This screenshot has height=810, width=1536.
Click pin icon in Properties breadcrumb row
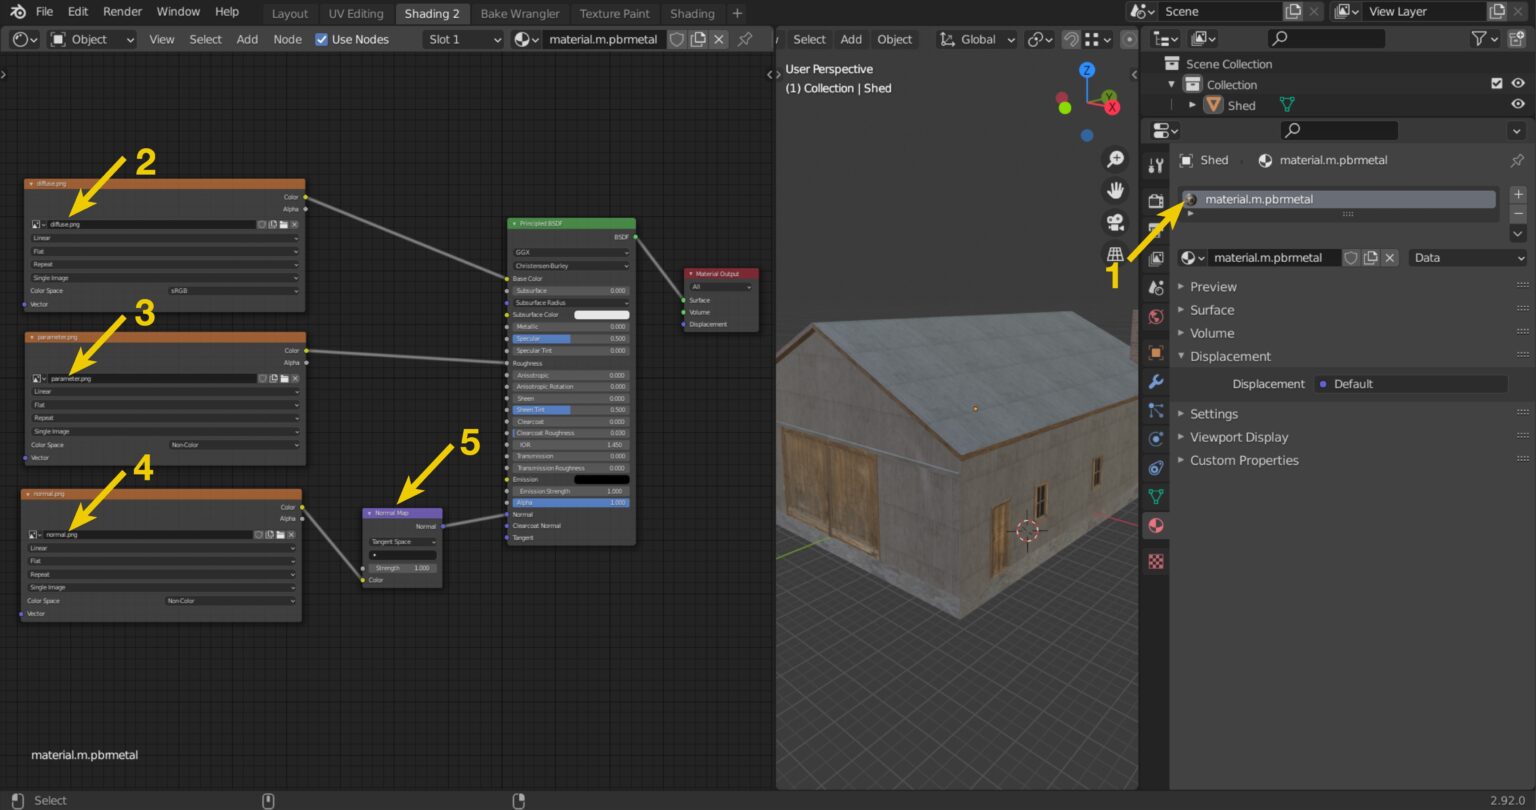click(1517, 160)
